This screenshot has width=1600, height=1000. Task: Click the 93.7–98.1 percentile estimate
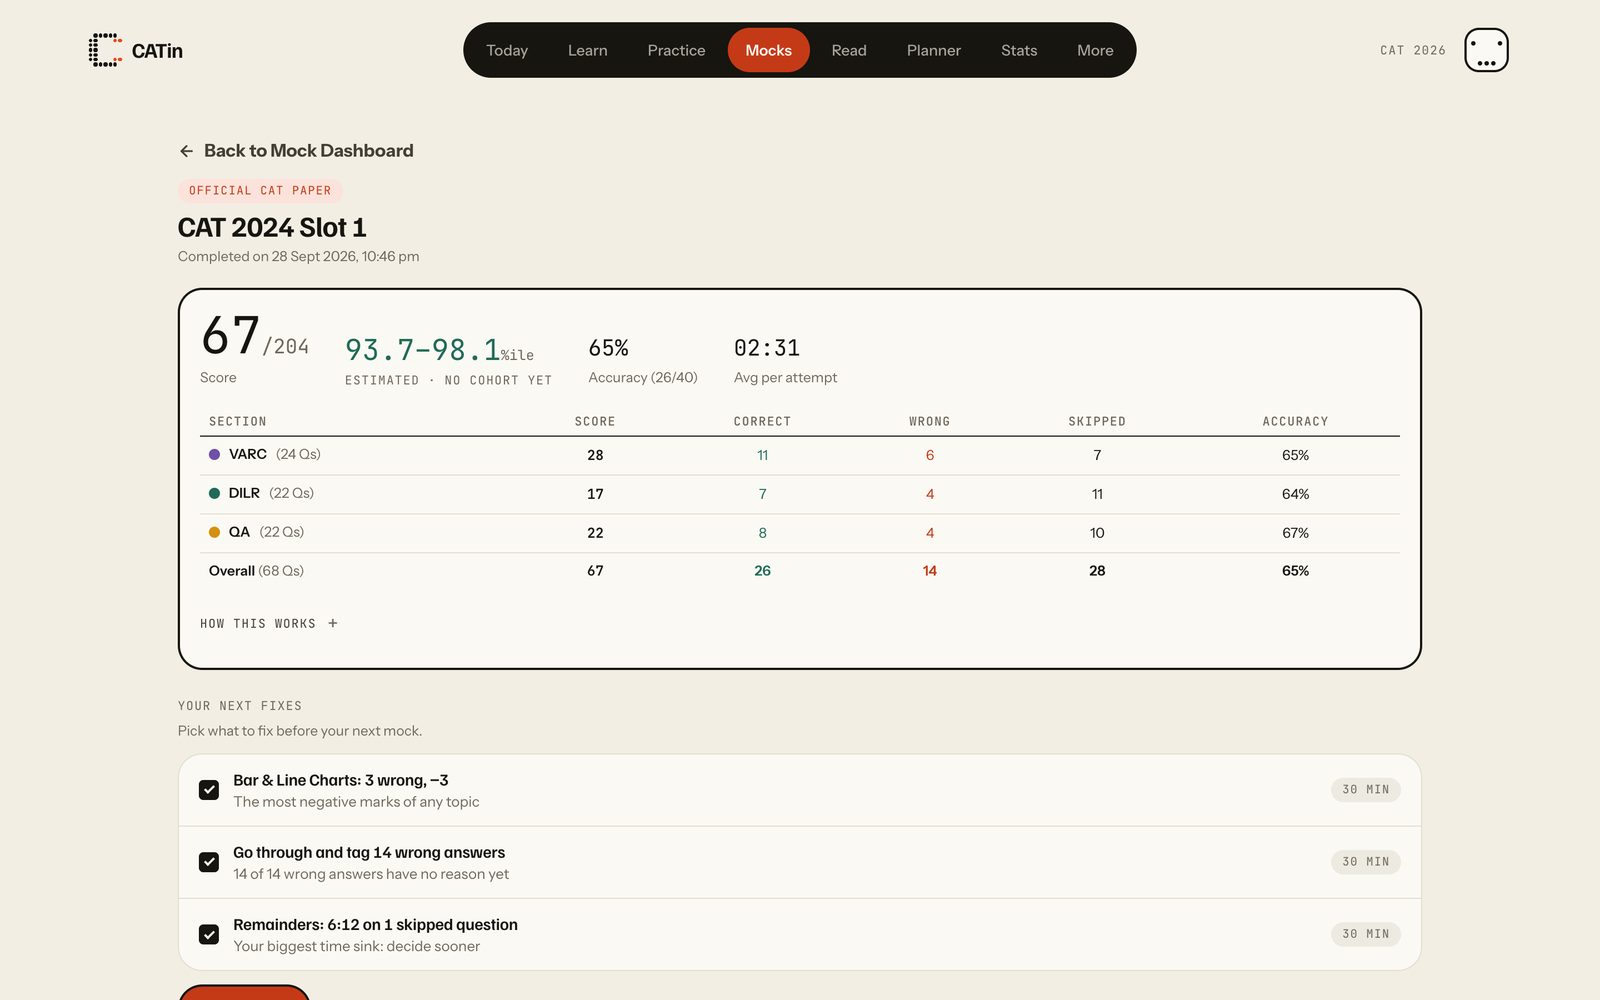pyautogui.click(x=439, y=350)
